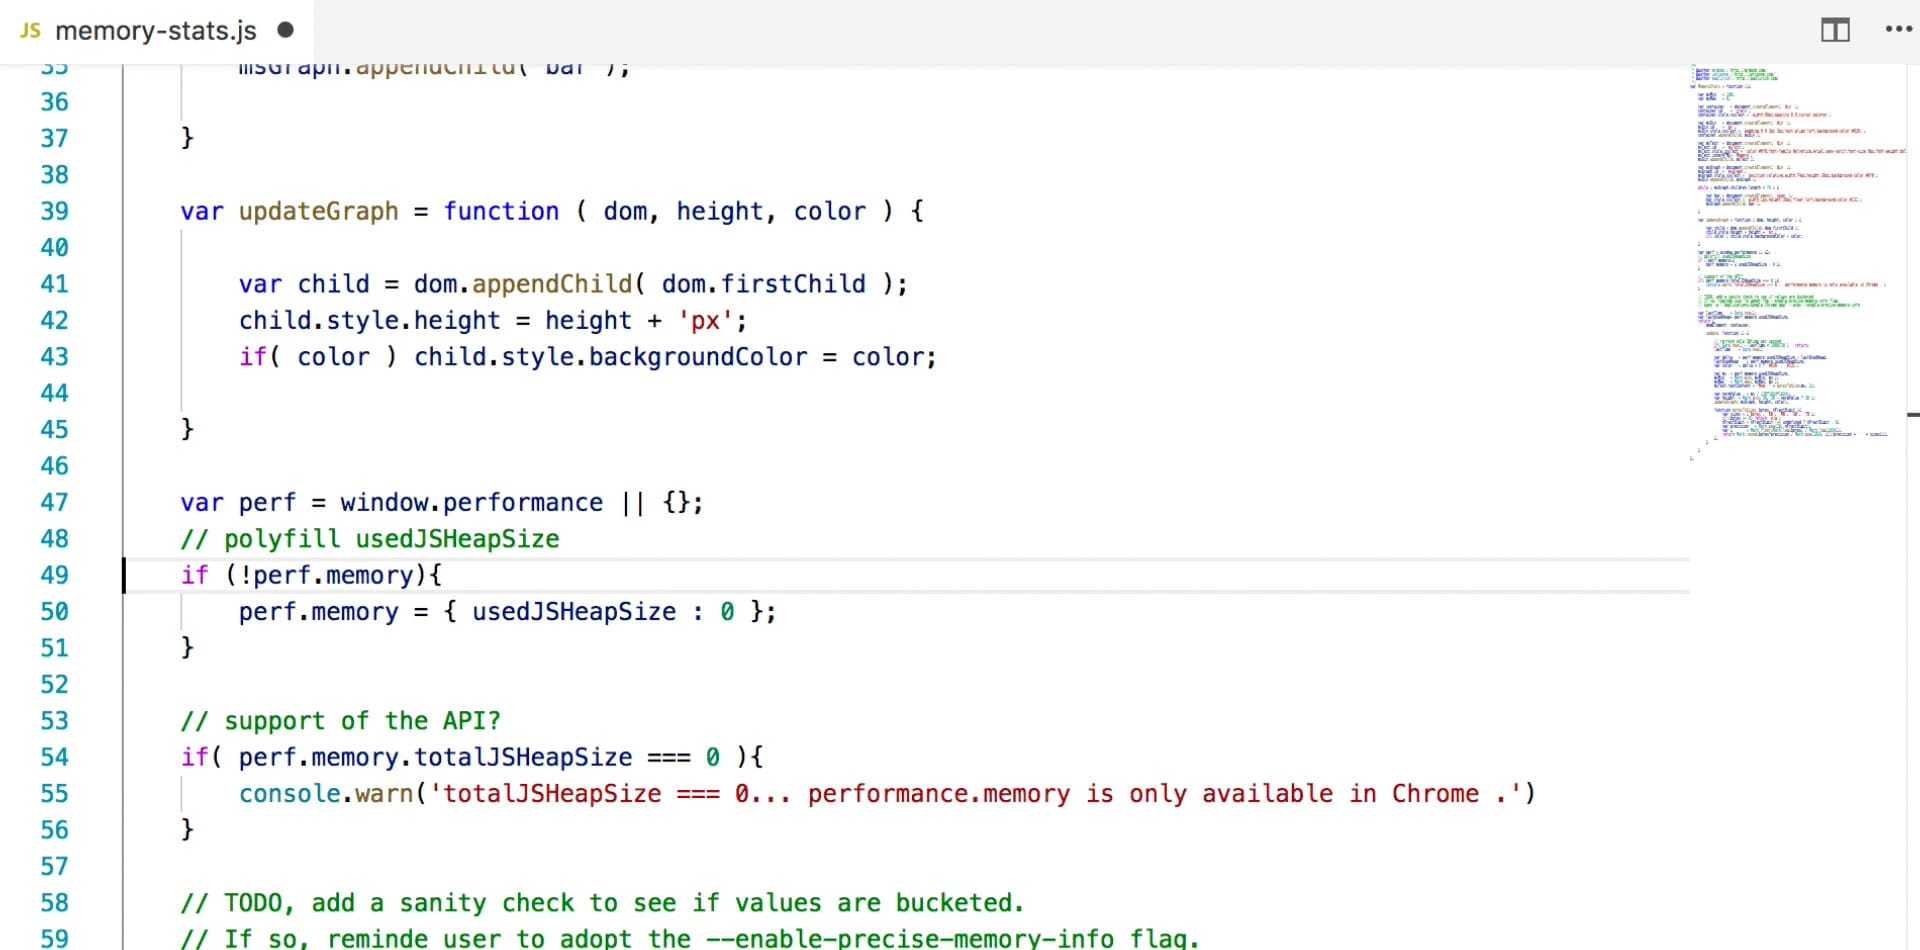The image size is (1920, 950).
Task: Click line number 45 in the gutter
Action: pyautogui.click(x=55, y=429)
